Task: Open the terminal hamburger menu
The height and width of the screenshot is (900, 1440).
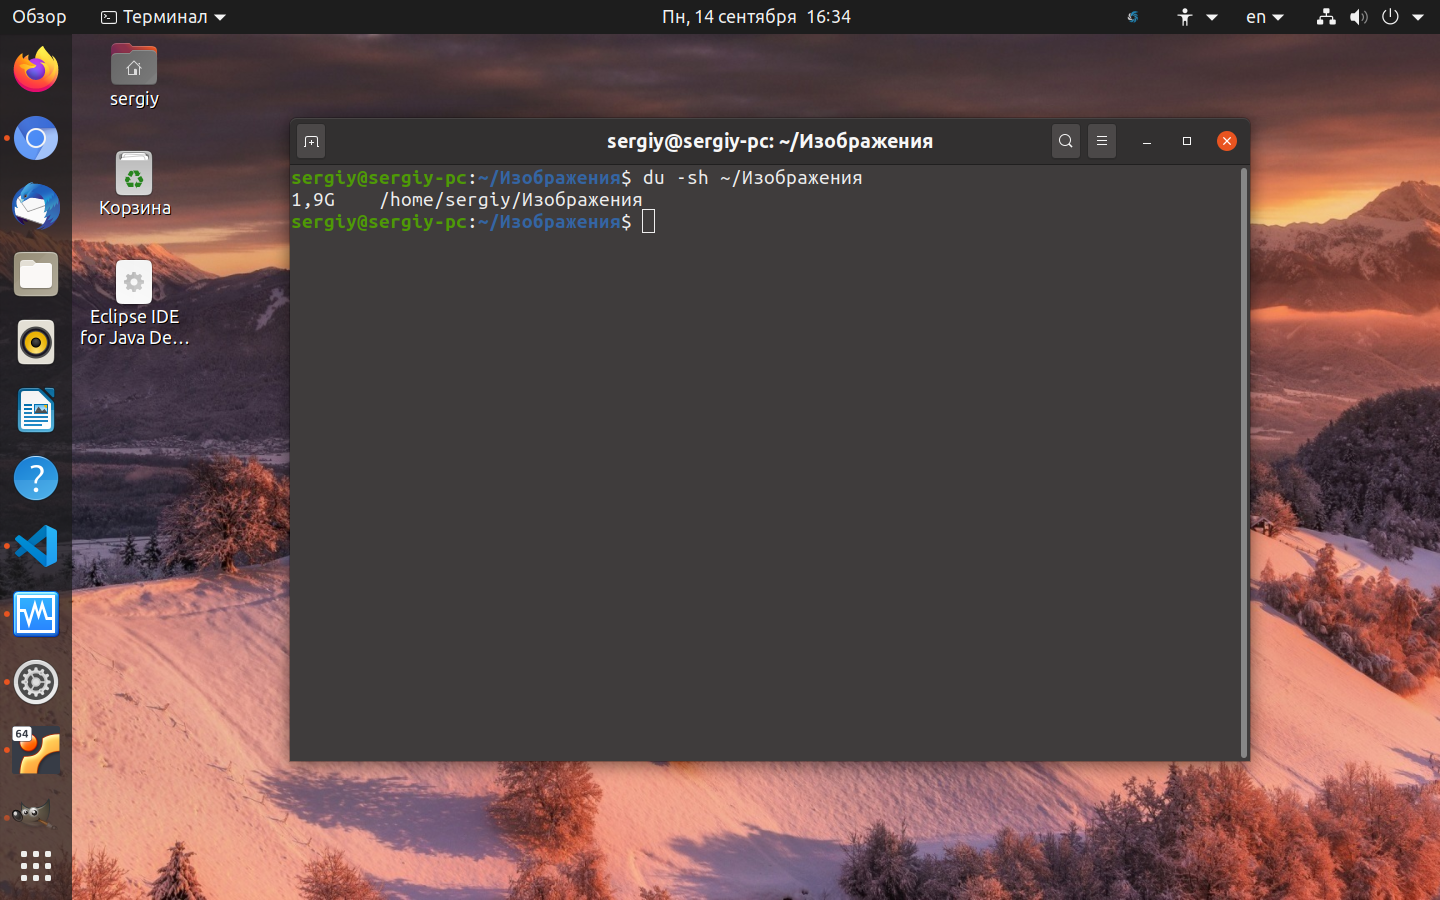Action: (x=1102, y=141)
